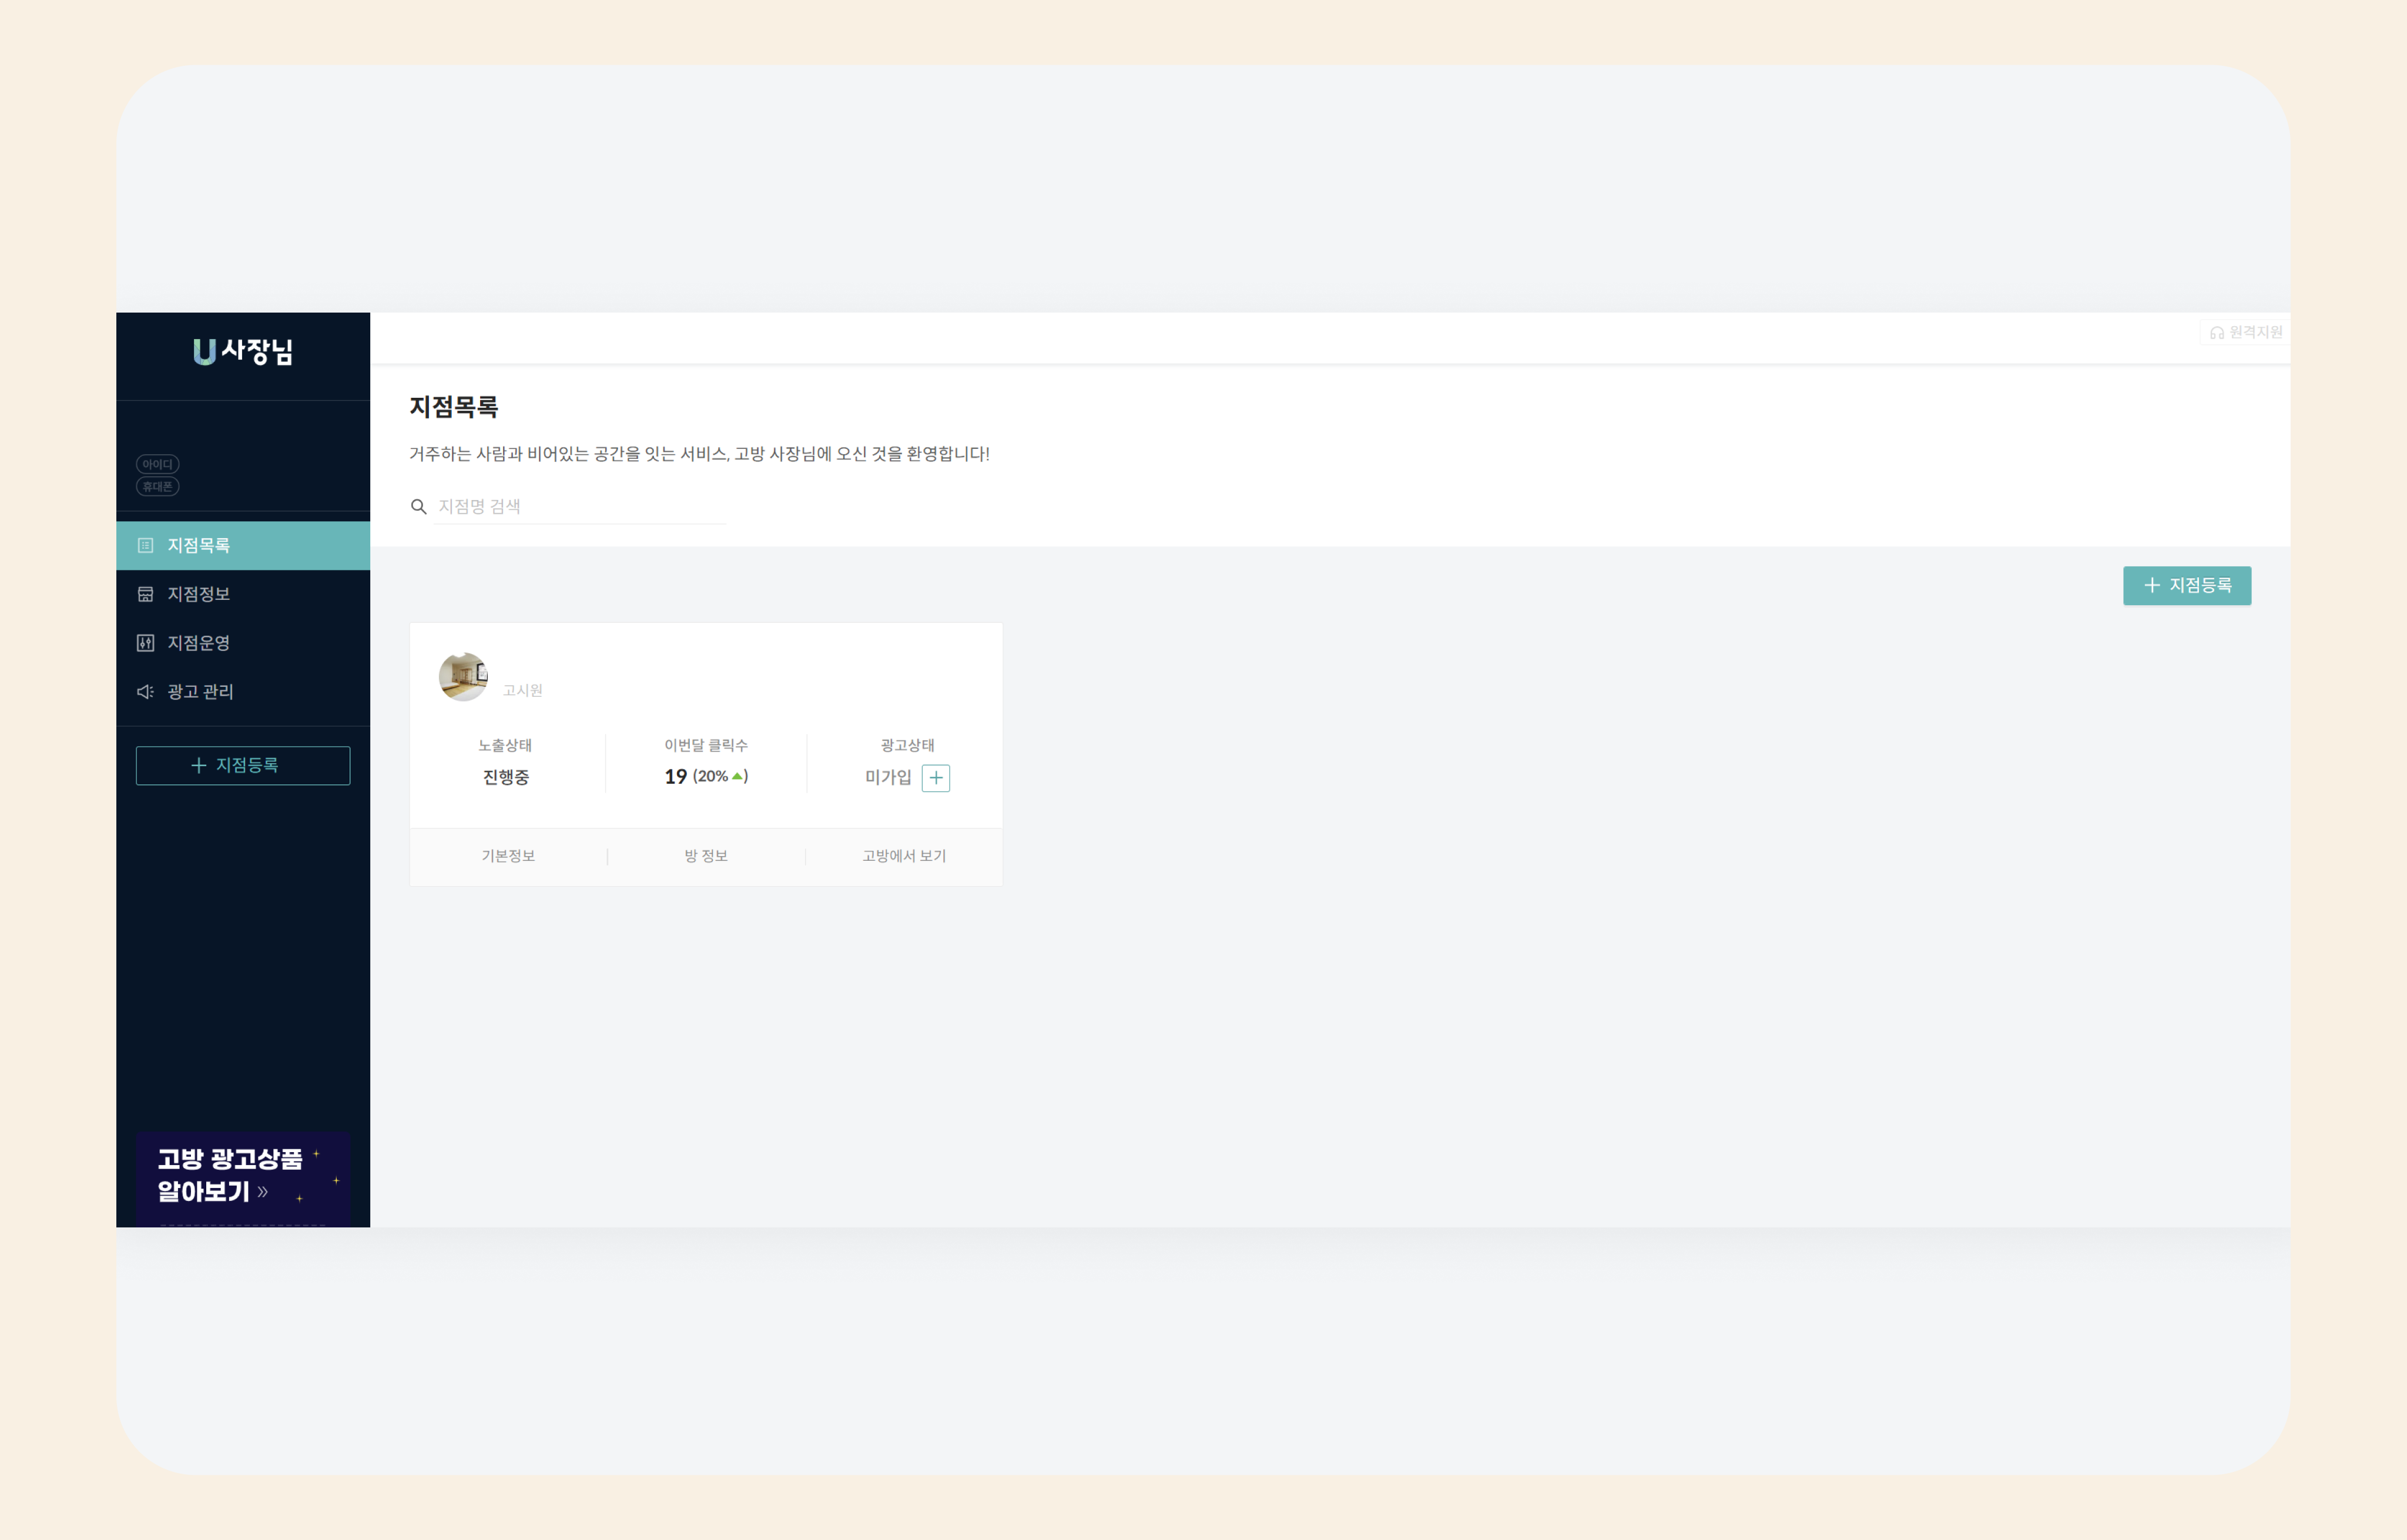
Task: Select the 지점목록 menu item
Action: 199,545
